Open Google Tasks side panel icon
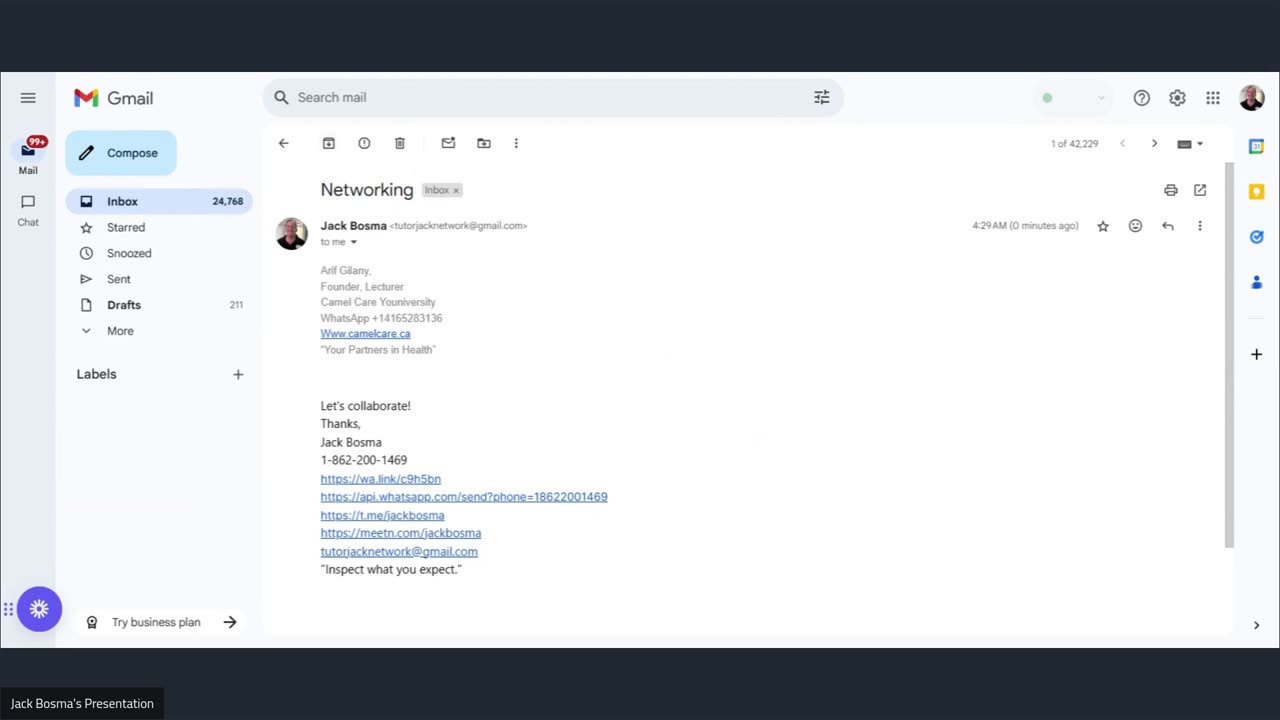The image size is (1280, 720). click(x=1257, y=237)
